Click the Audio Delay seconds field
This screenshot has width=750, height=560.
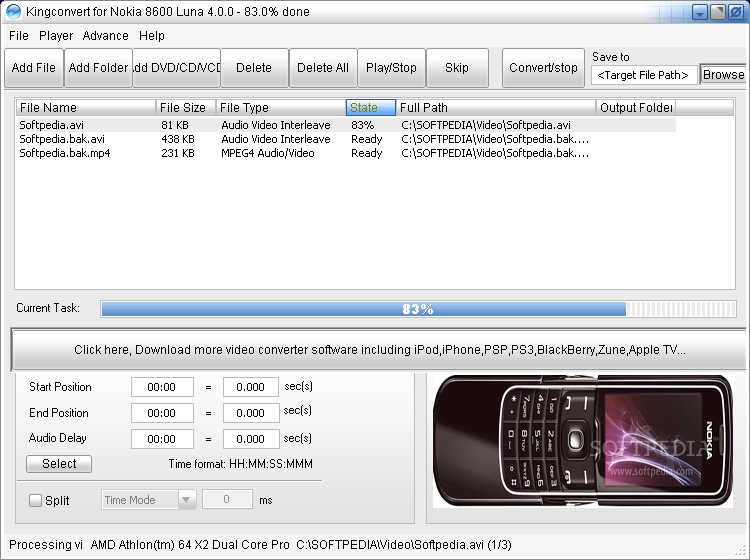click(251, 439)
